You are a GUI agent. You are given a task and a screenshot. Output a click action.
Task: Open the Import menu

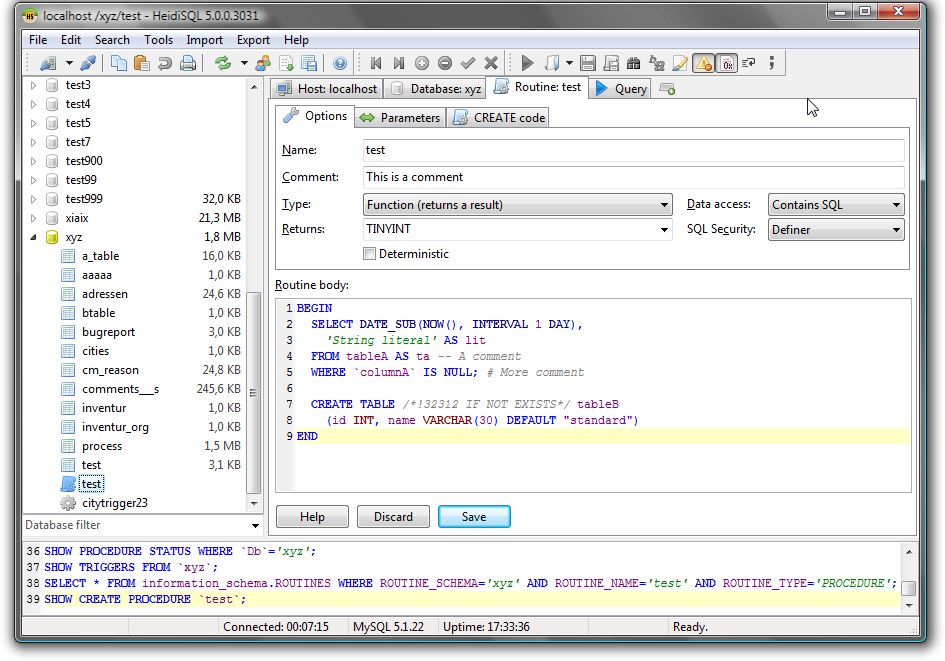click(x=204, y=40)
